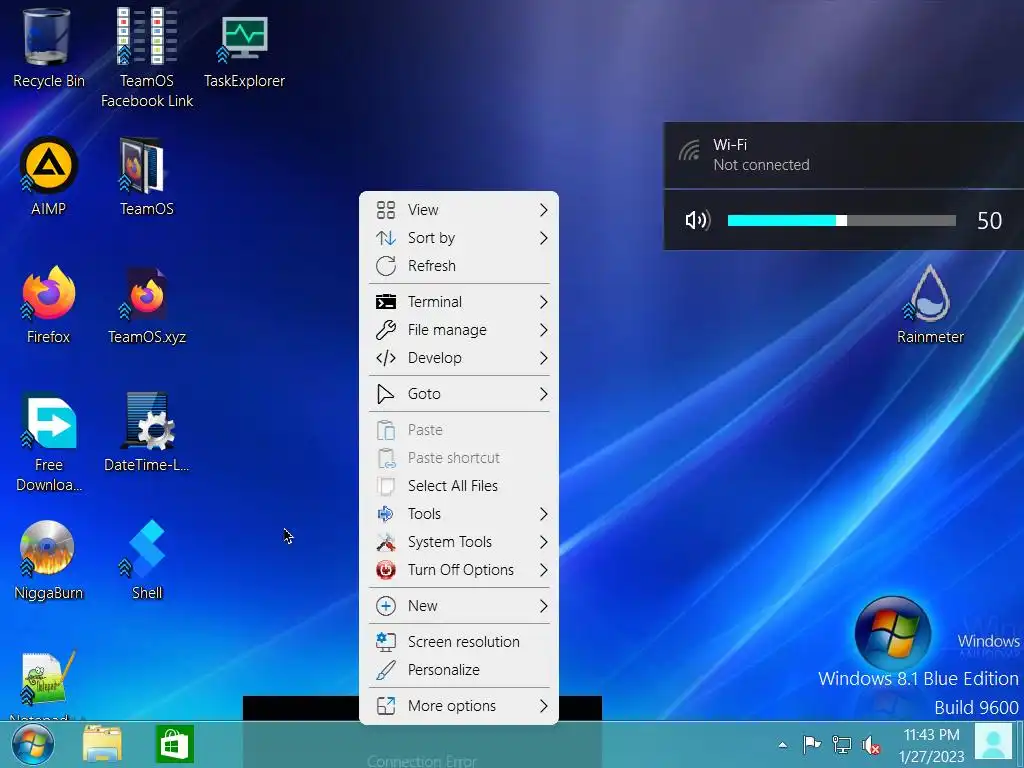Click the Action Center flag tray icon
Viewport: 1024px width, 768px height.
811,744
